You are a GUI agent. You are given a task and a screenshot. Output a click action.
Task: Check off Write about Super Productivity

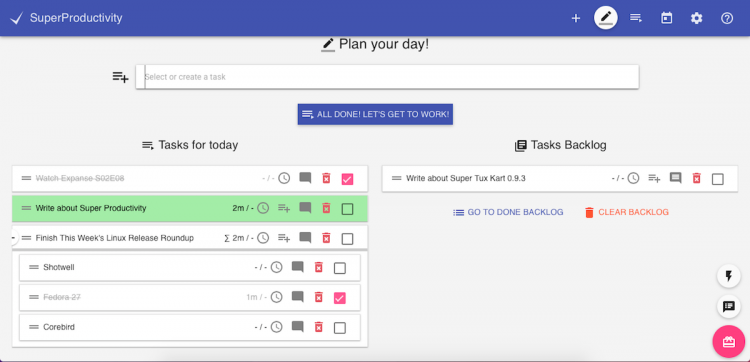point(347,209)
